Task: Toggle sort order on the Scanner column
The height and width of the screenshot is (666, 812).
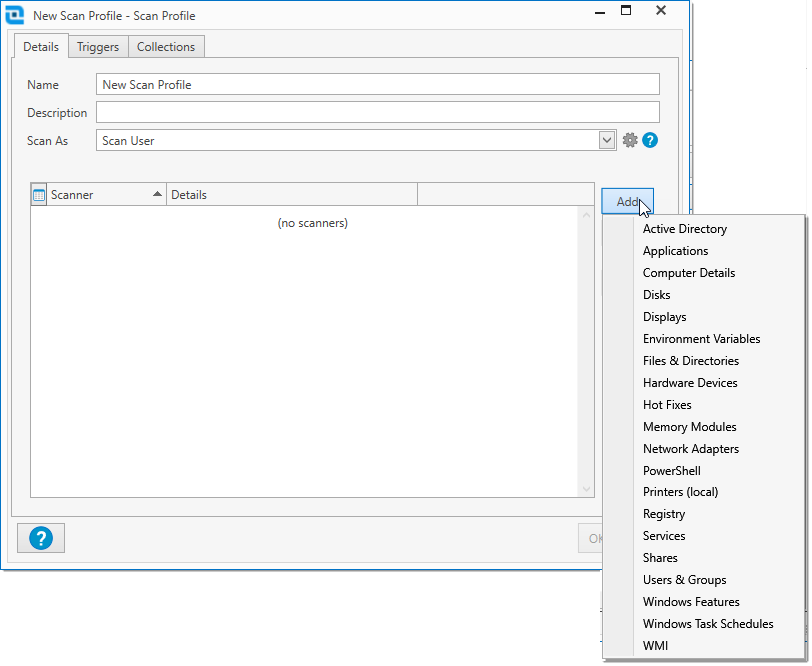Action: 100,194
